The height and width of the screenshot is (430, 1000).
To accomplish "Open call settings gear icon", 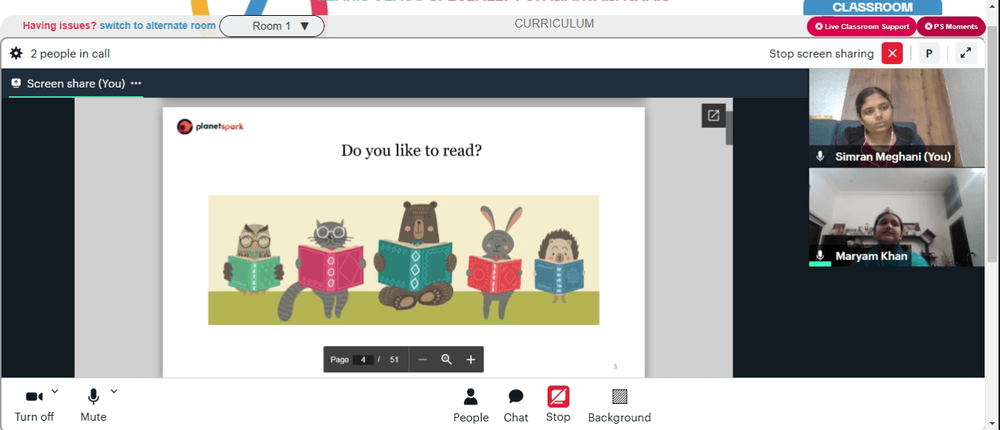I will pos(16,54).
